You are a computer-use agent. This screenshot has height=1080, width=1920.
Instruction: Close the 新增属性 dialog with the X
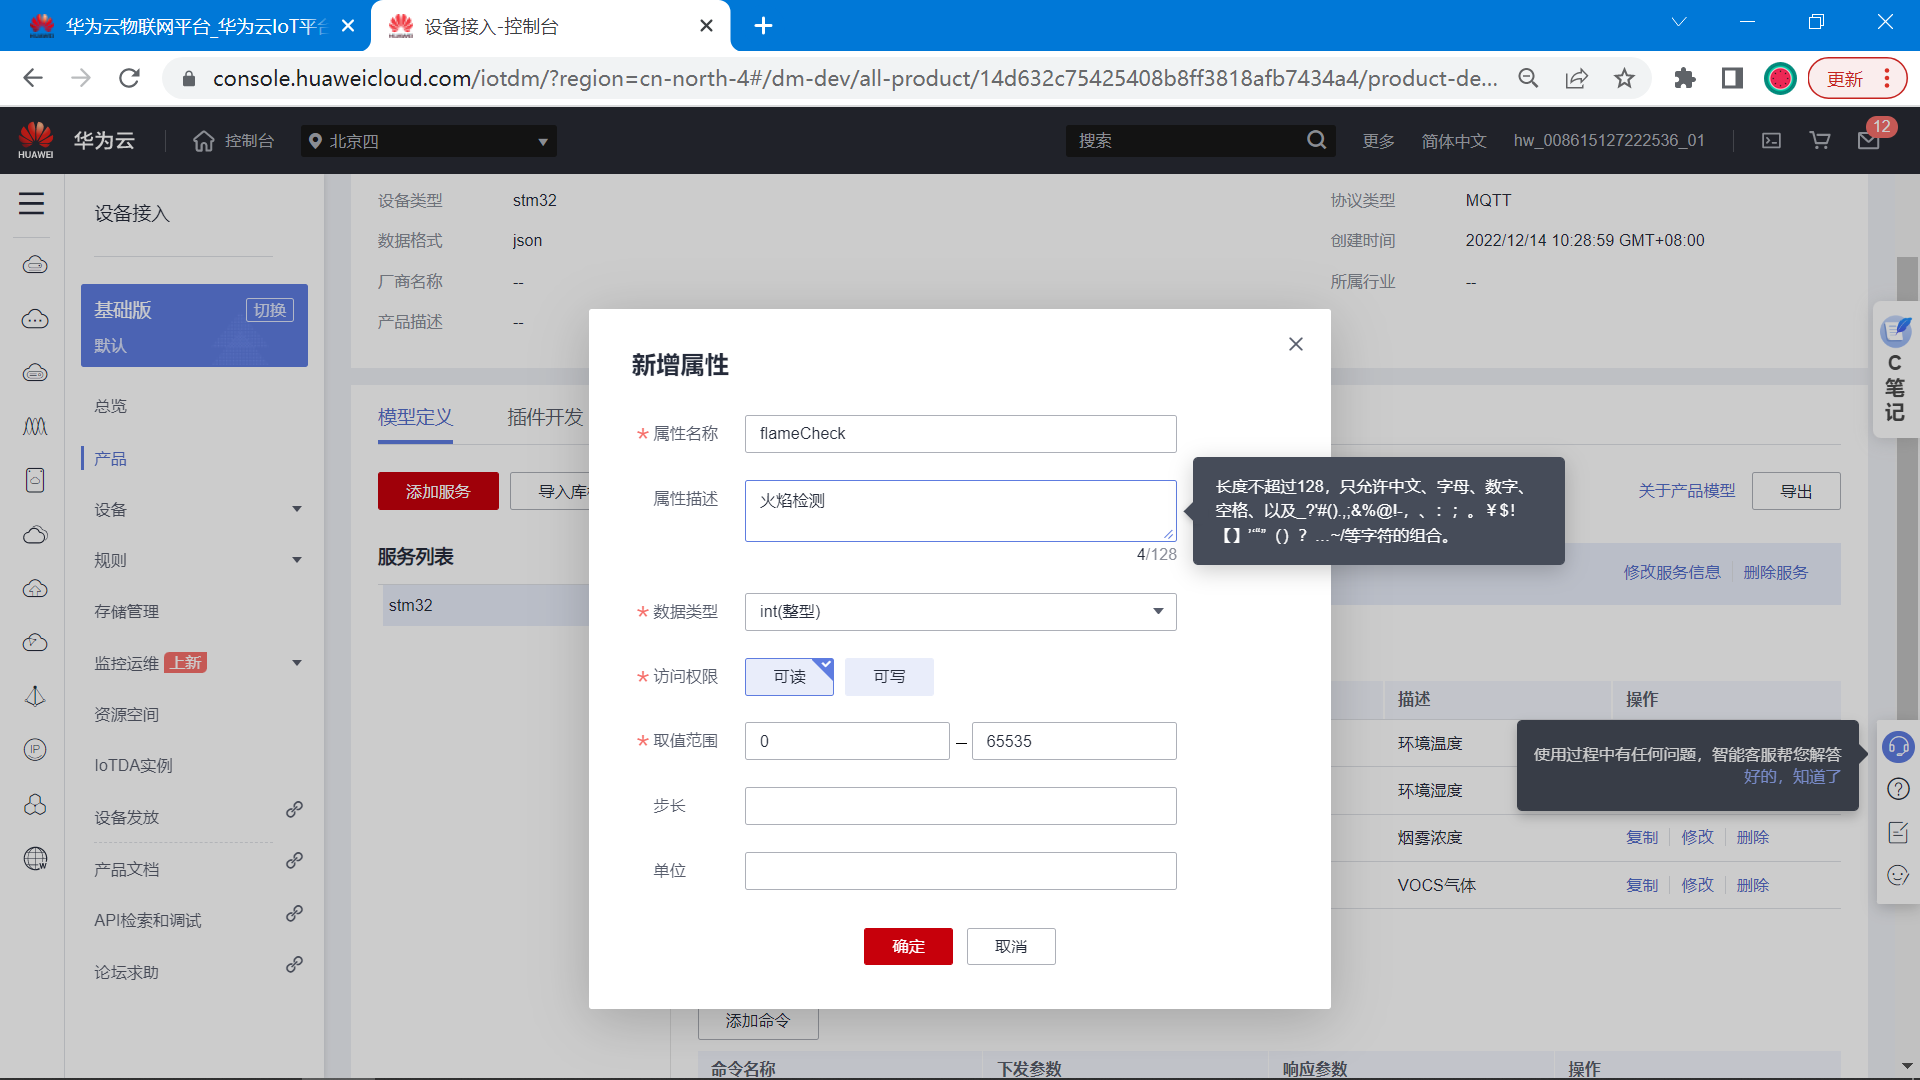pyautogui.click(x=1295, y=344)
